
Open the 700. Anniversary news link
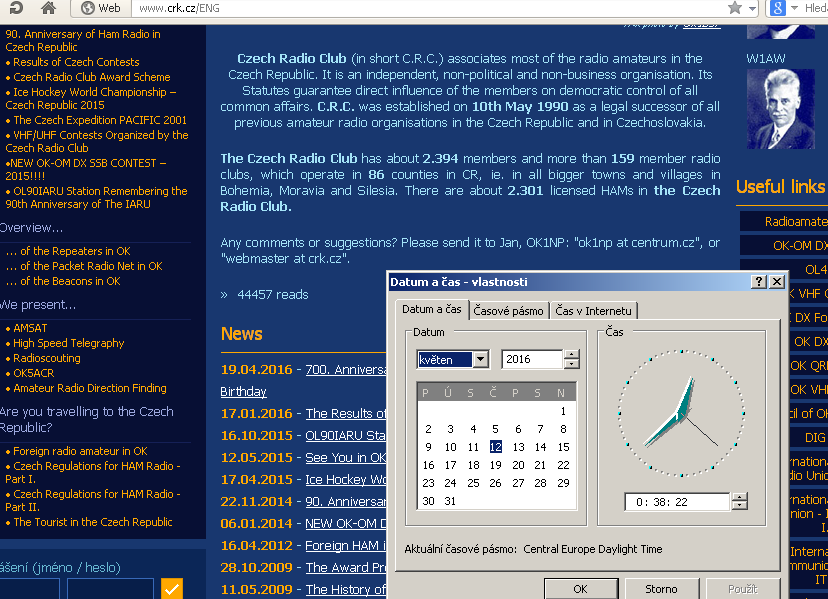(346, 369)
